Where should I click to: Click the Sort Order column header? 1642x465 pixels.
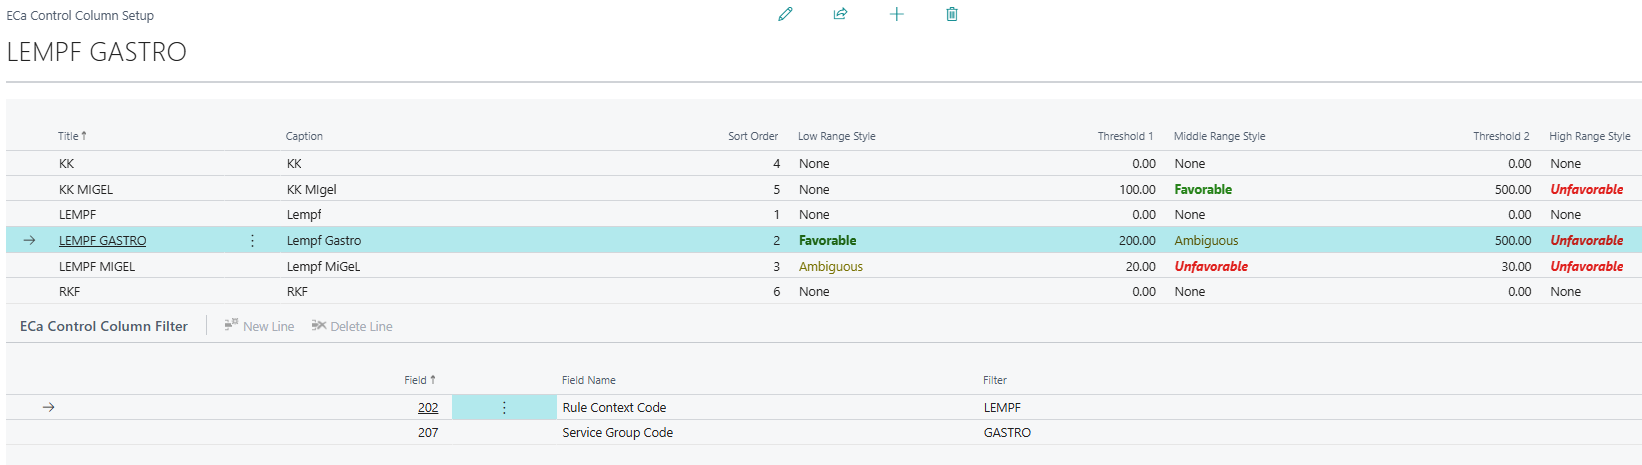point(753,136)
